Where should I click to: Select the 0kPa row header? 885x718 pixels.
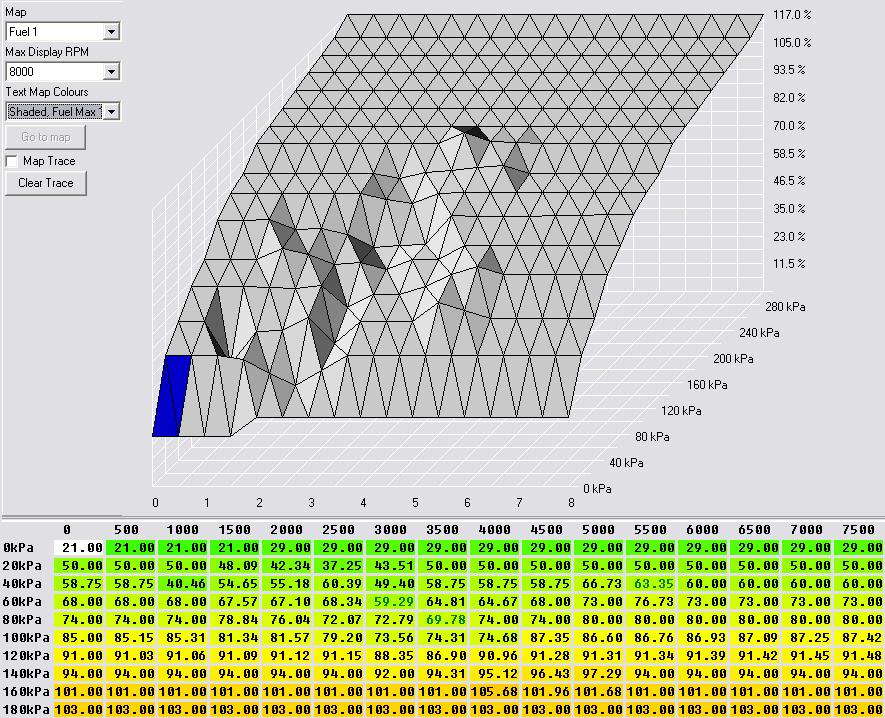click(x=19, y=548)
